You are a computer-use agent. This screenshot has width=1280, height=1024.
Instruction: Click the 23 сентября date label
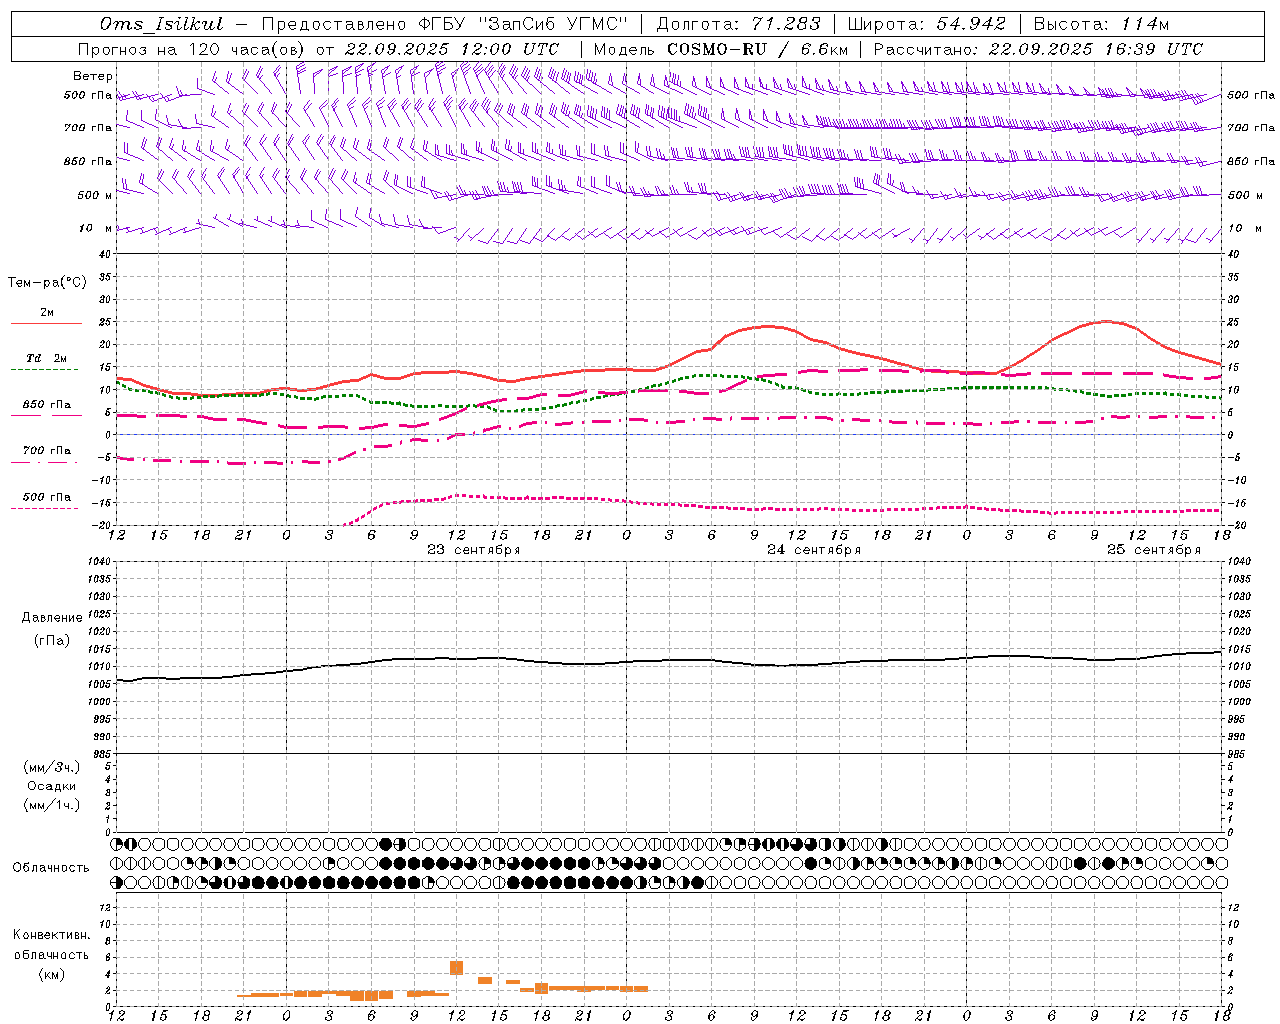coord(474,550)
